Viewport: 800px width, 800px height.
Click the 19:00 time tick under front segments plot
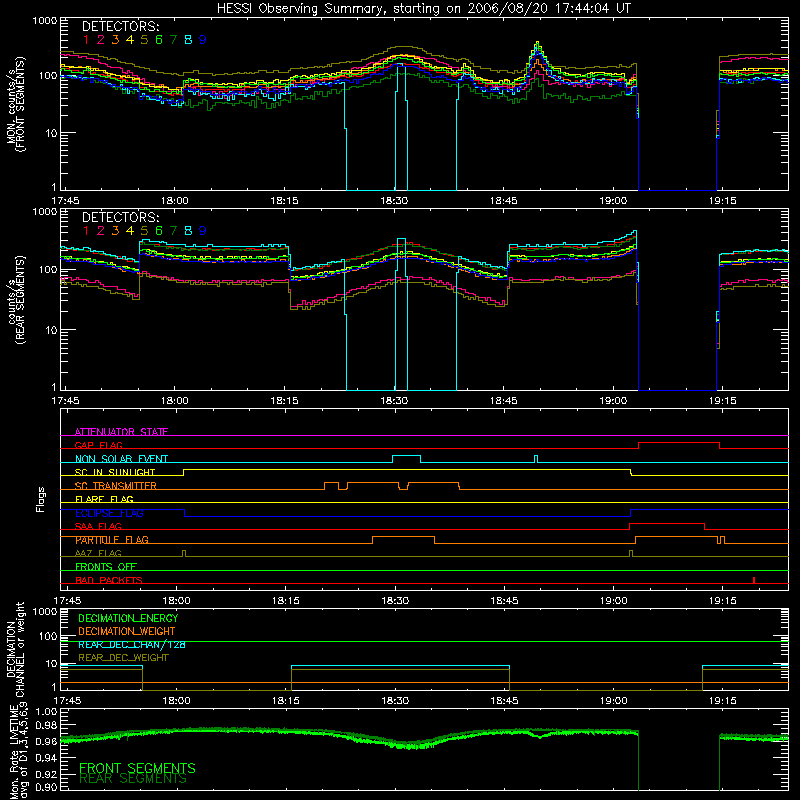(613, 201)
